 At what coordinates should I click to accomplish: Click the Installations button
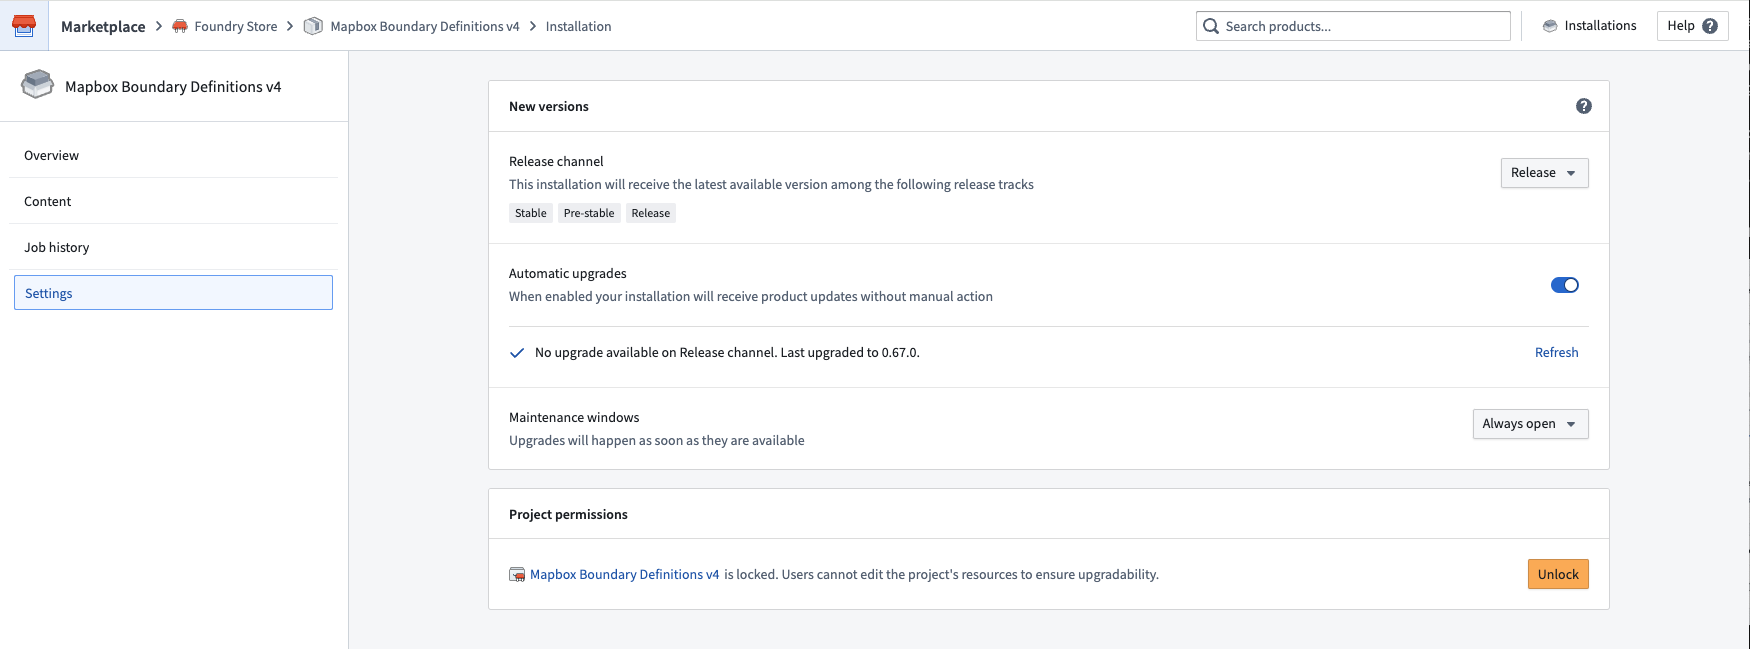click(x=1589, y=26)
